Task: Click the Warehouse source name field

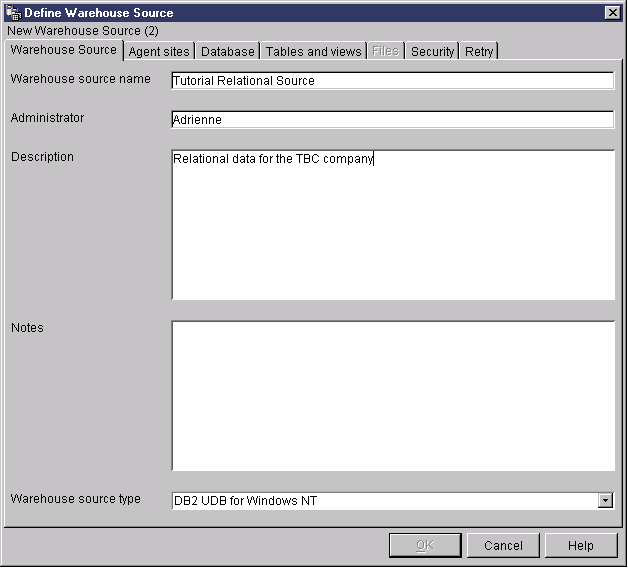Action: pos(392,81)
